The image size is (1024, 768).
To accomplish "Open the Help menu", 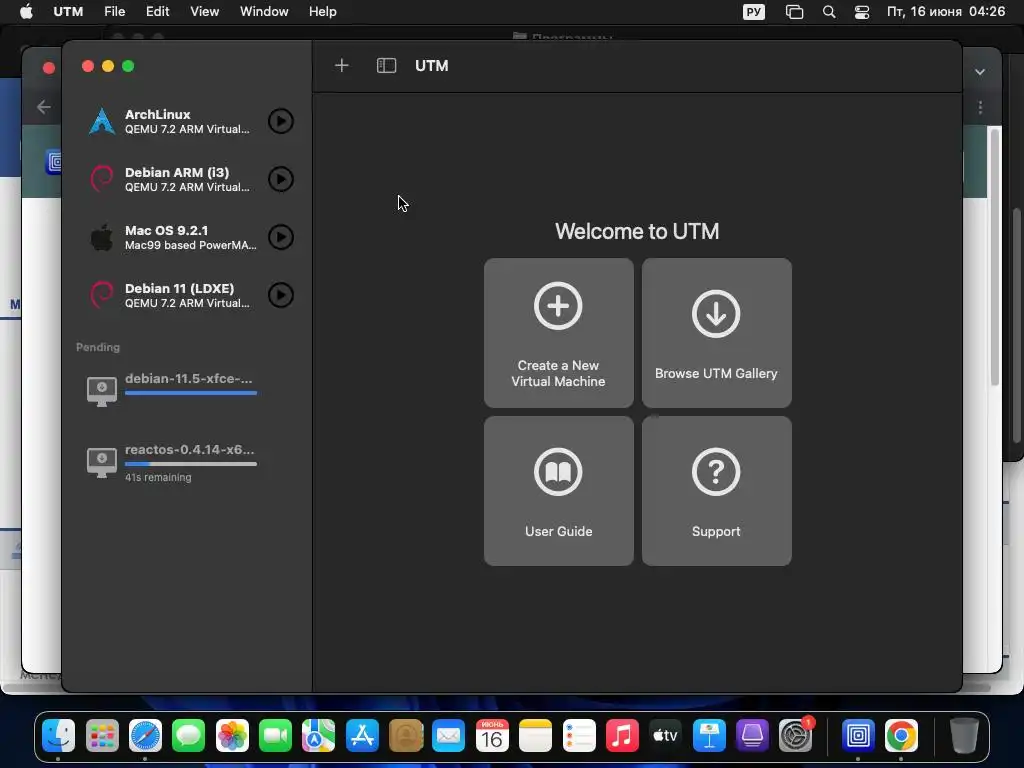I will click(323, 12).
